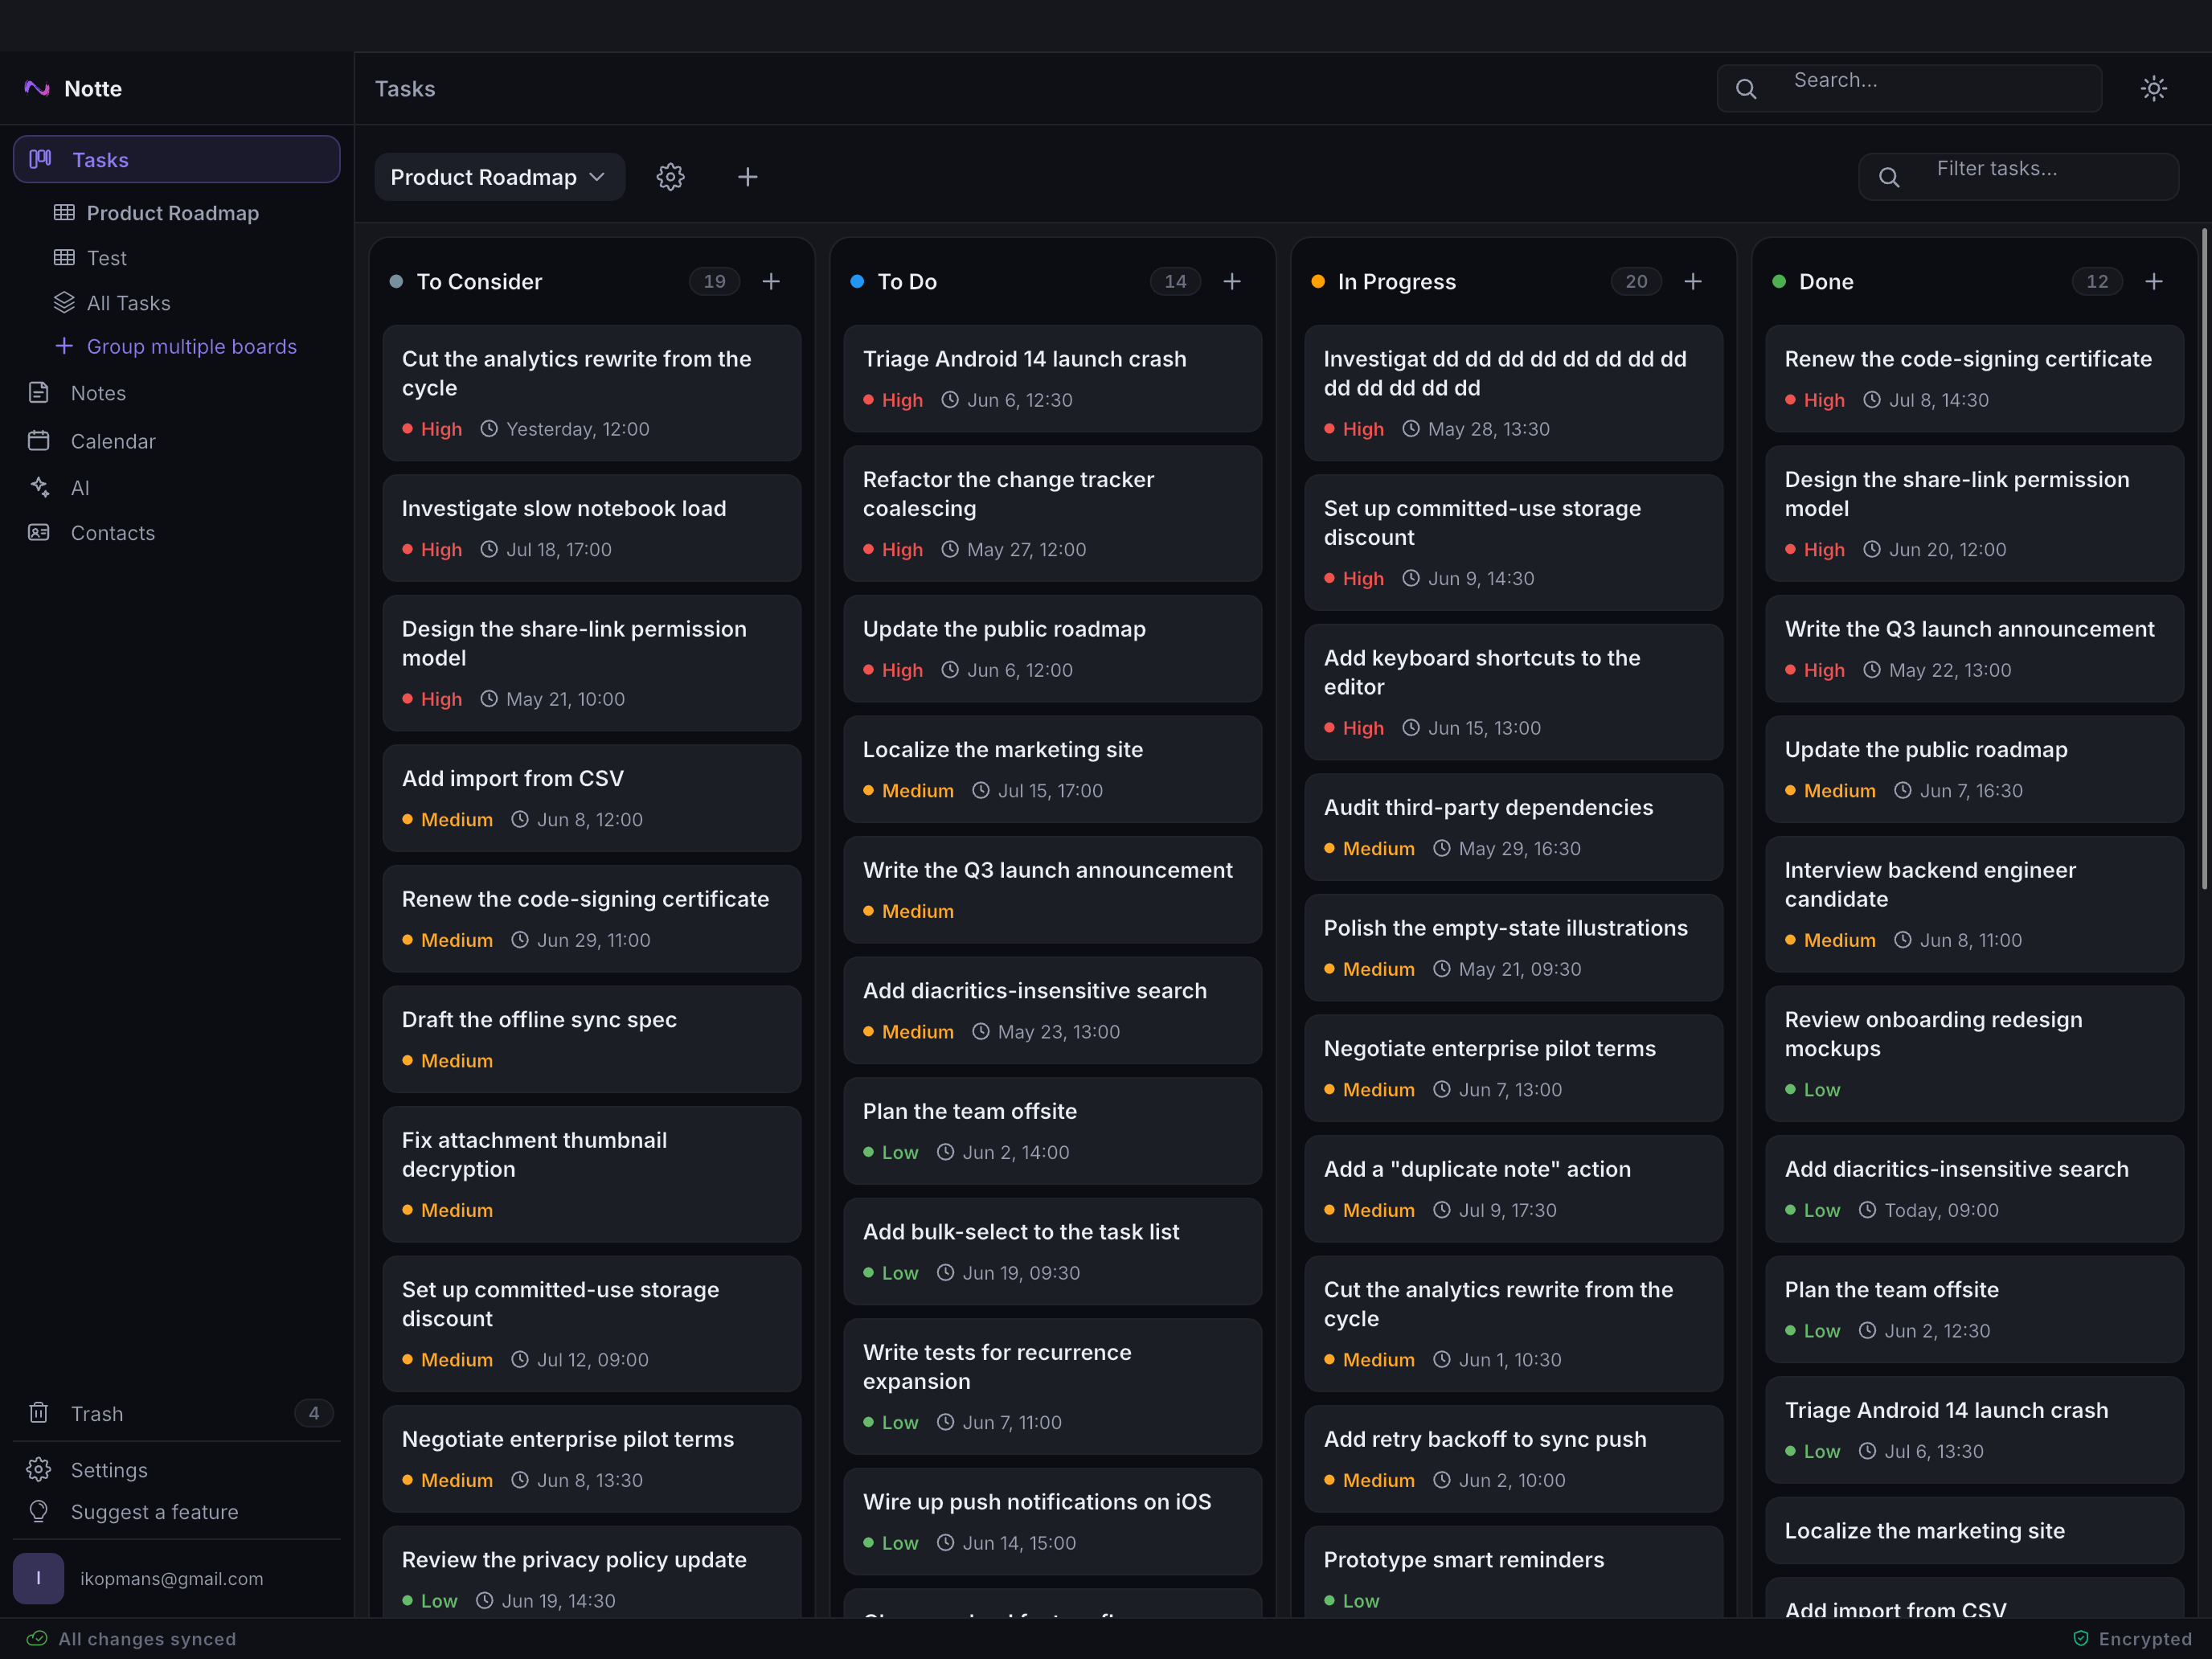Viewport: 2212px width, 1659px height.
Task: Click the global search magnifier icon
Action: [x=1746, y=89]
